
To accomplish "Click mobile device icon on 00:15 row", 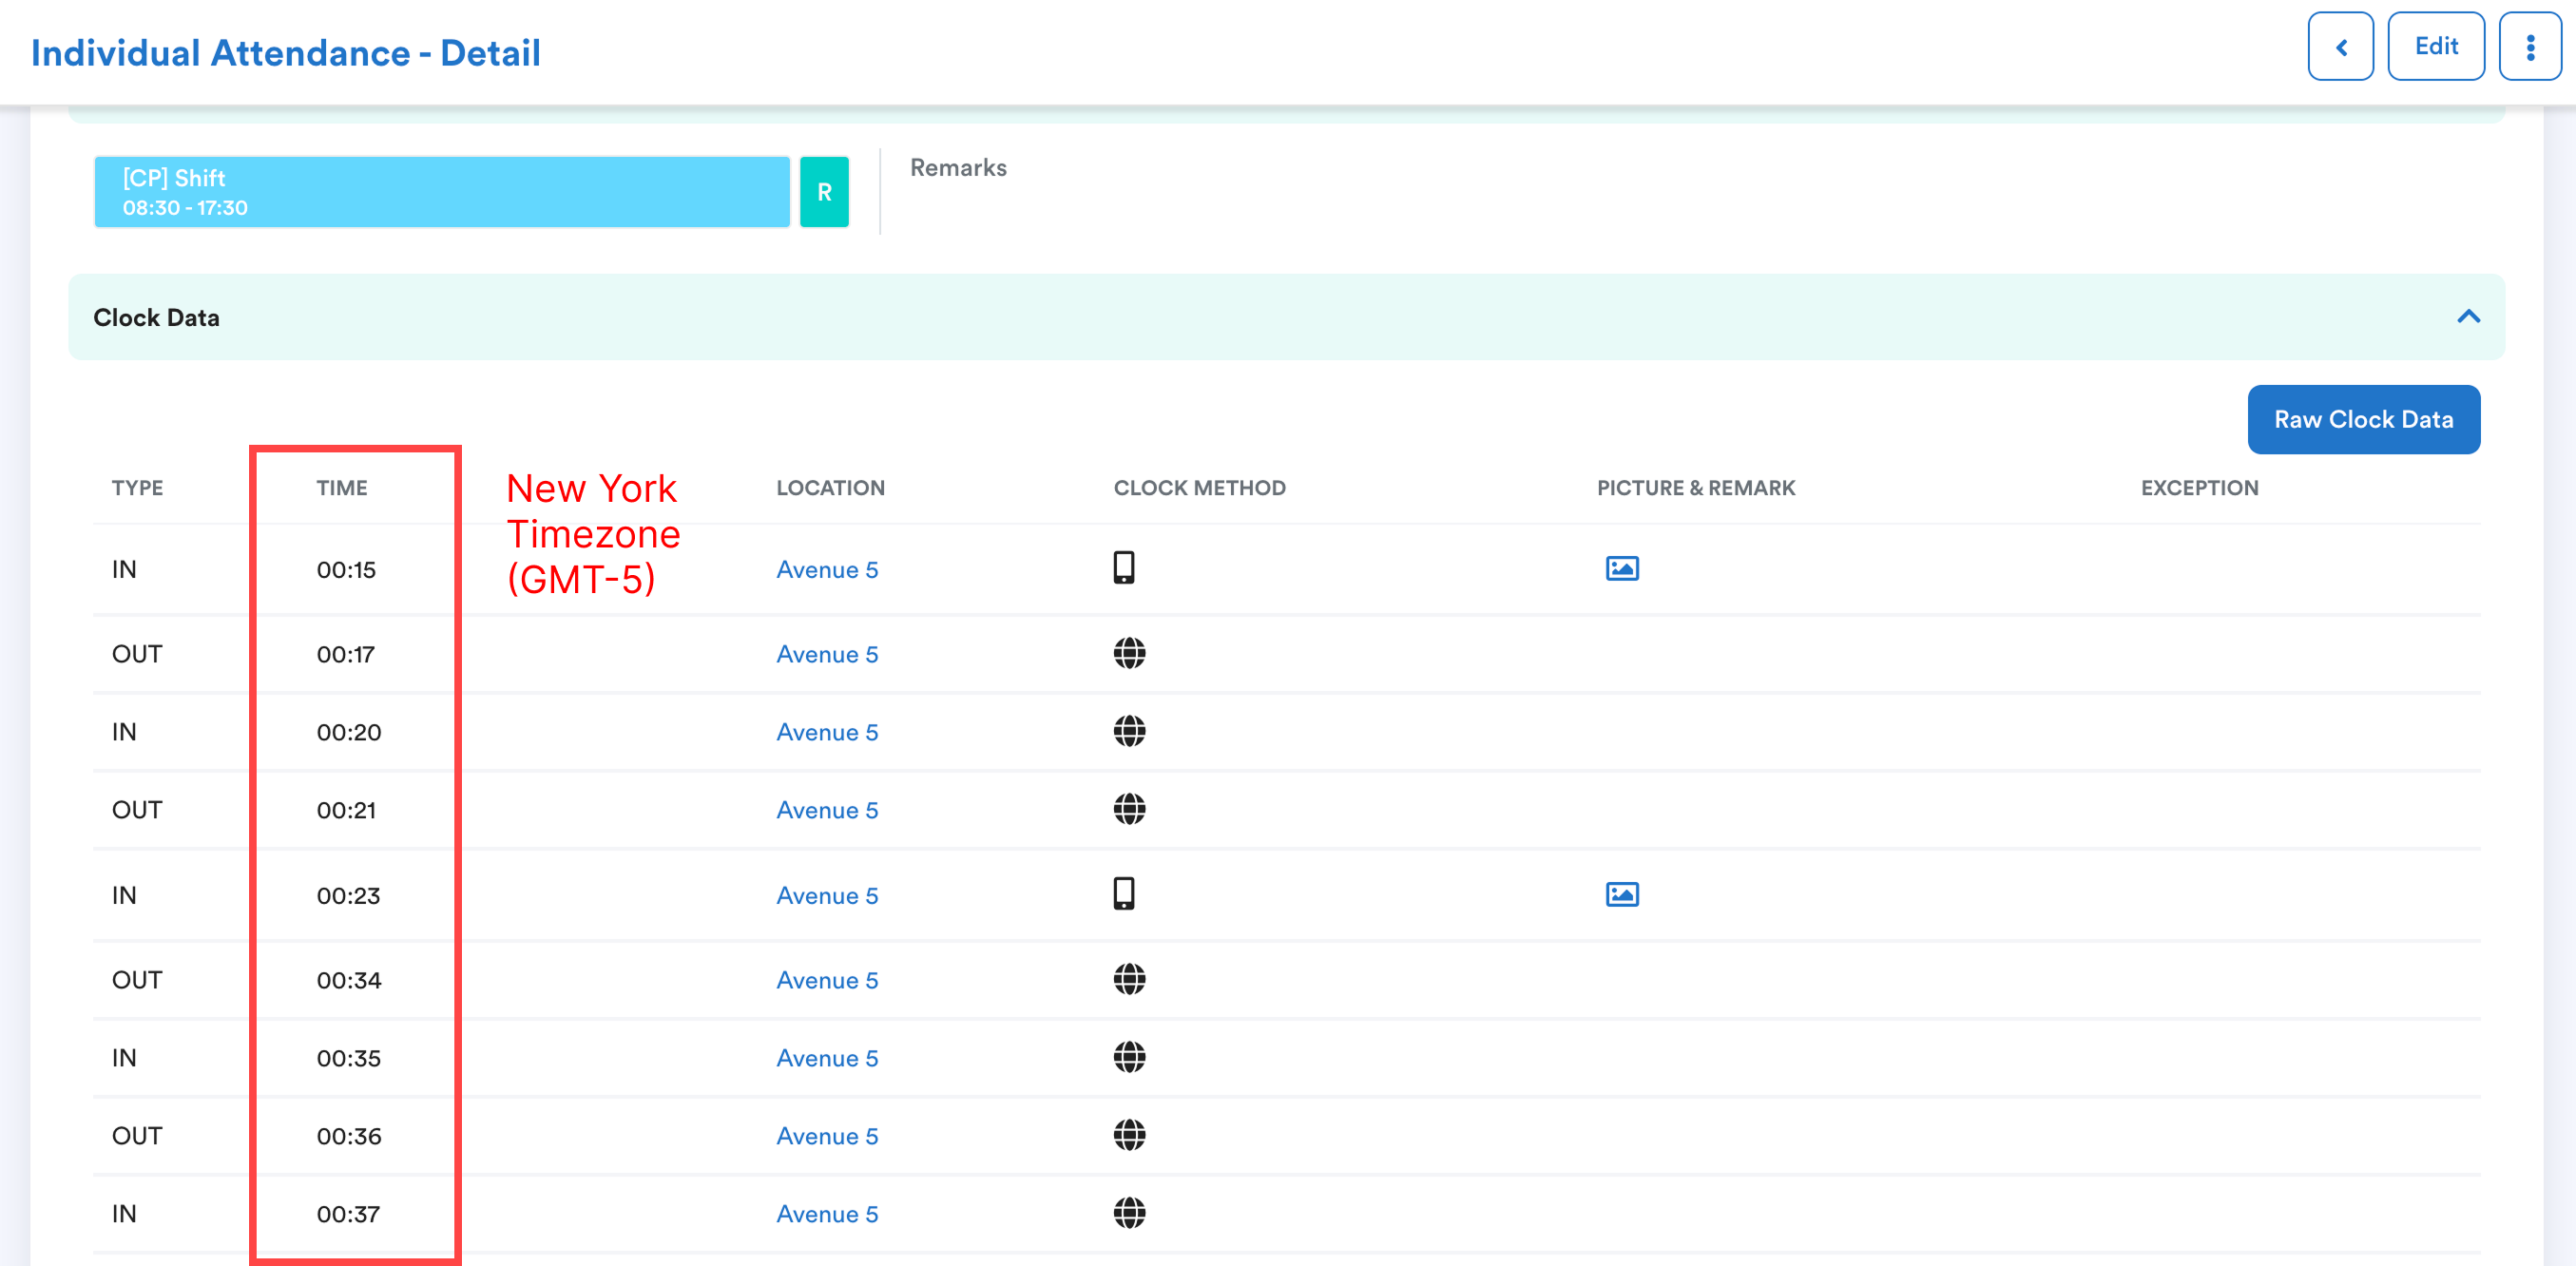I will (1123, 568).
